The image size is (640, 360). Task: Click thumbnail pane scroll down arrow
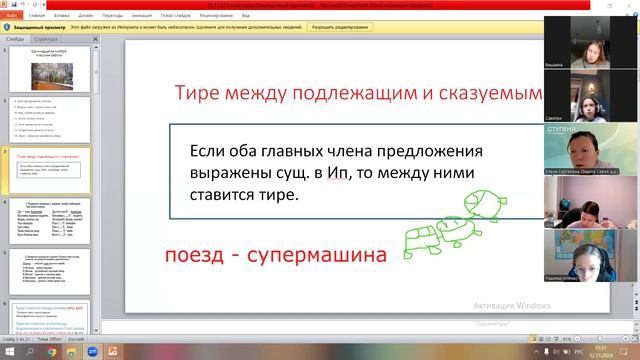click(x=96, y=331)
